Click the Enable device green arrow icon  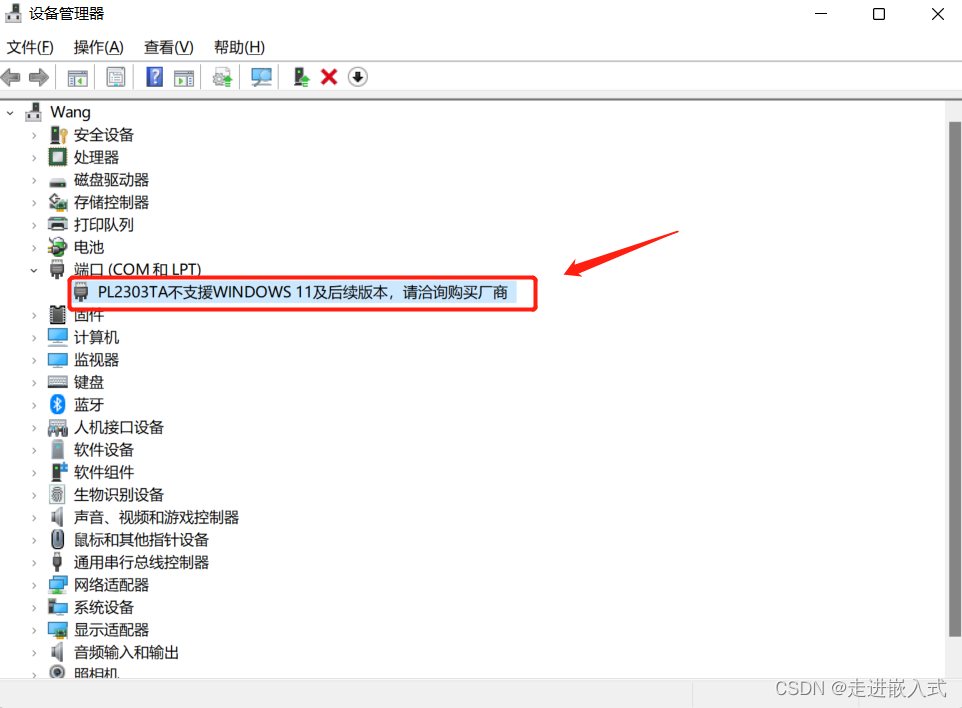point(301,77)
